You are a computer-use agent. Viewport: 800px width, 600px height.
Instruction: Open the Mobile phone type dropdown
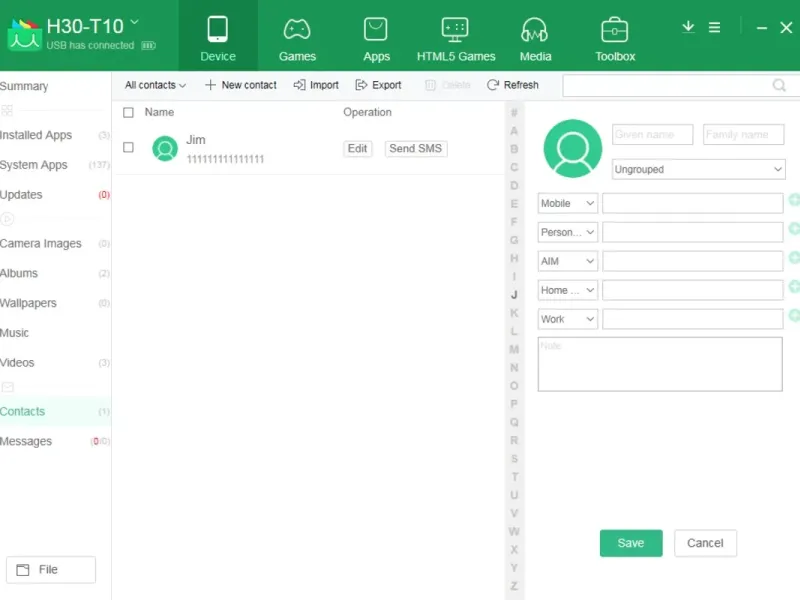(567, 203)
